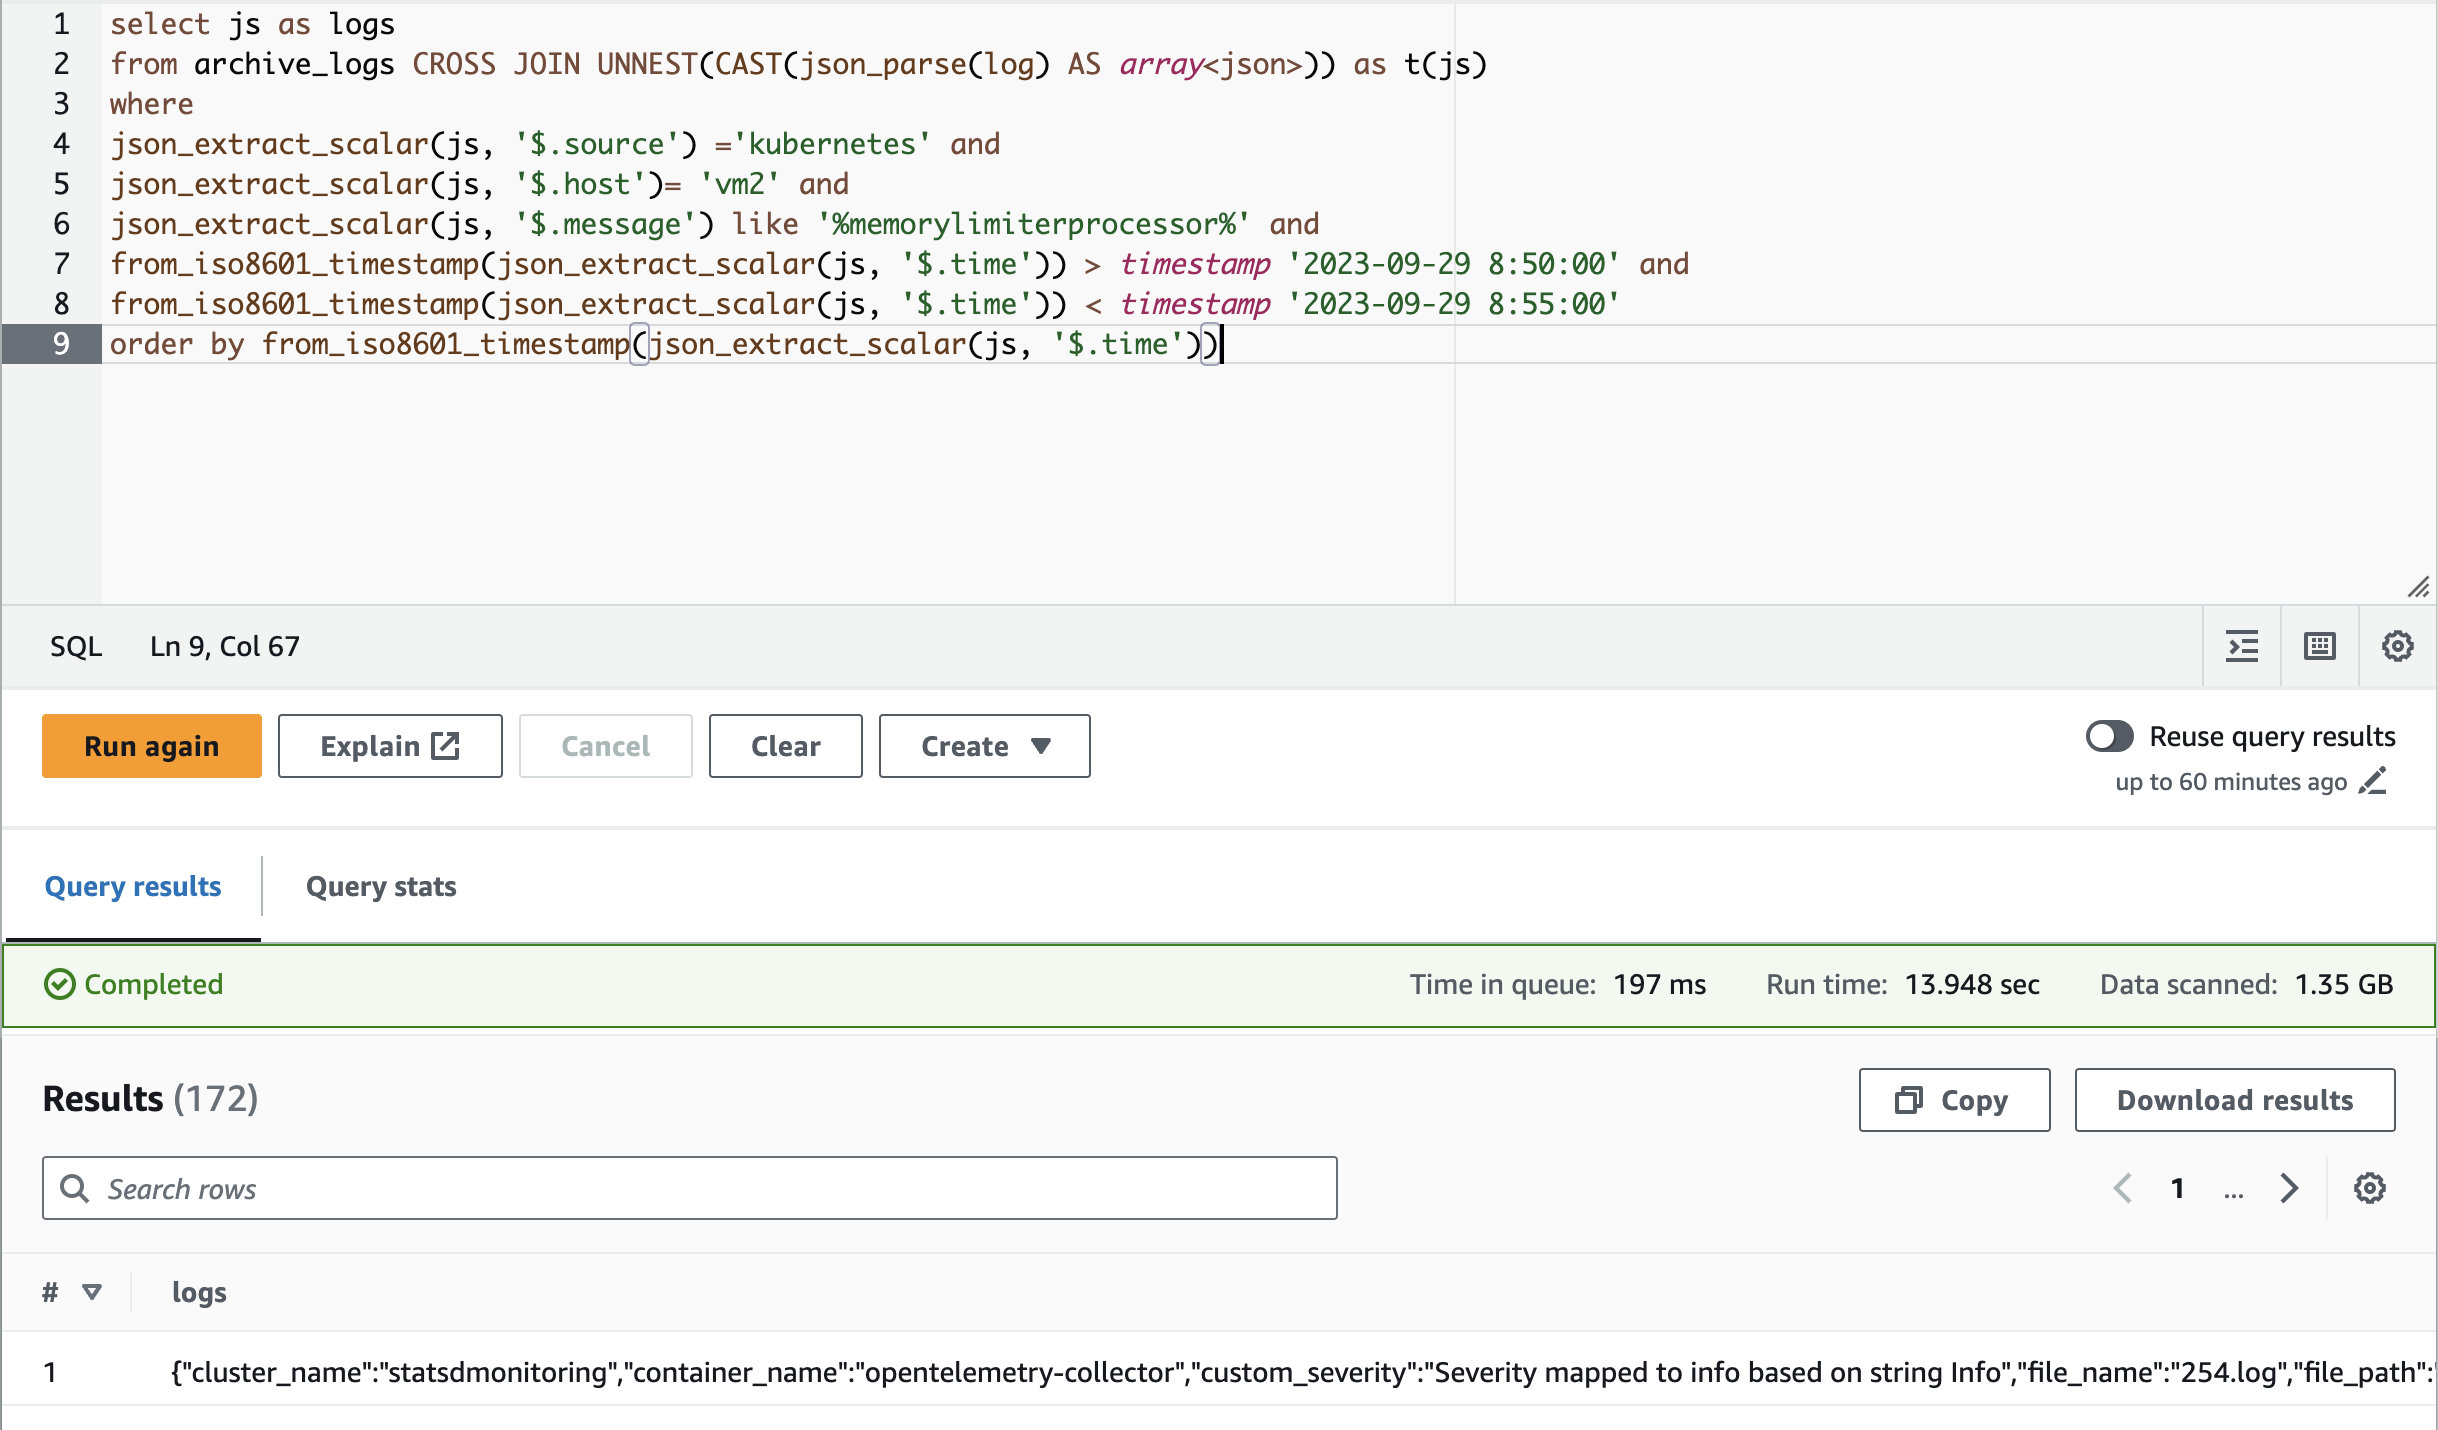Open results table preferences gear
Screen dimensions: 2438x1430
pos(2369,1188)
